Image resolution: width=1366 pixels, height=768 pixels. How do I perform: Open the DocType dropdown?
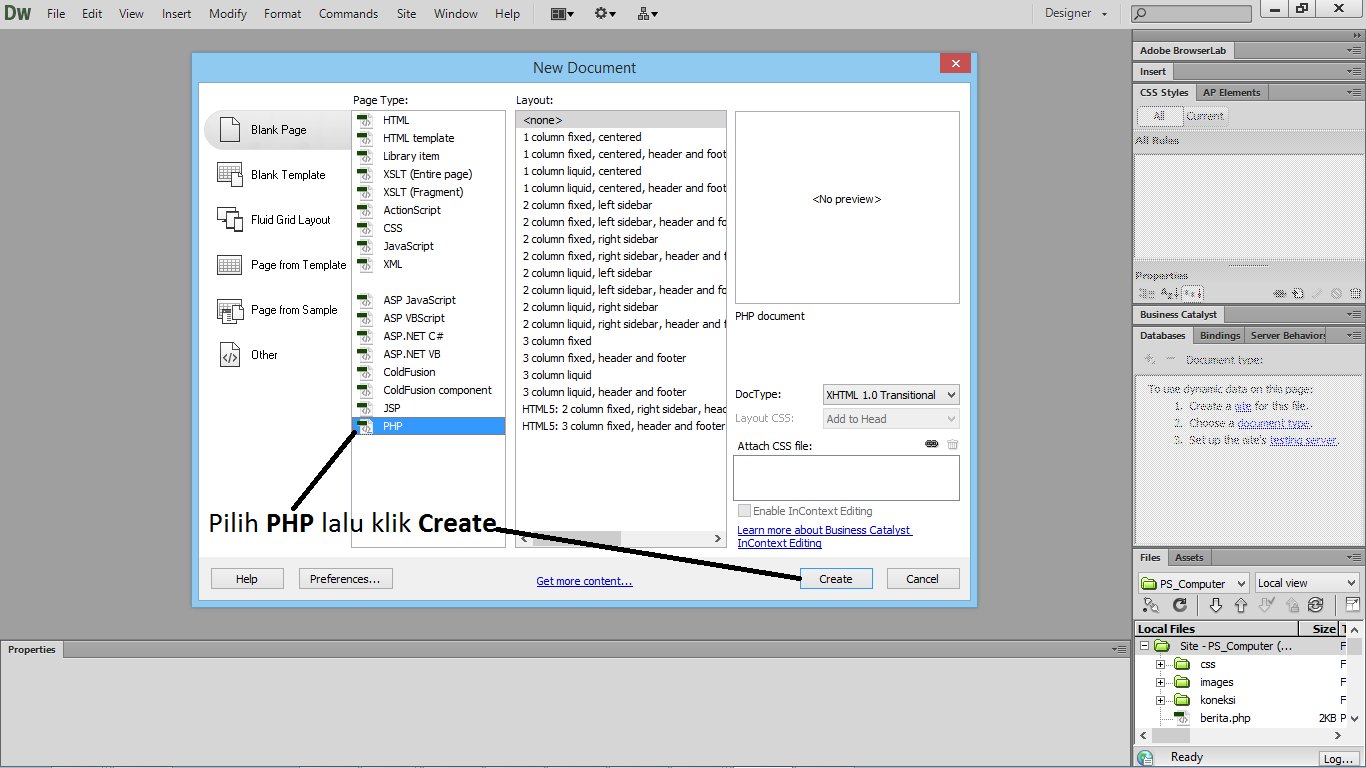pyautogui.click(x=891, y=395)
